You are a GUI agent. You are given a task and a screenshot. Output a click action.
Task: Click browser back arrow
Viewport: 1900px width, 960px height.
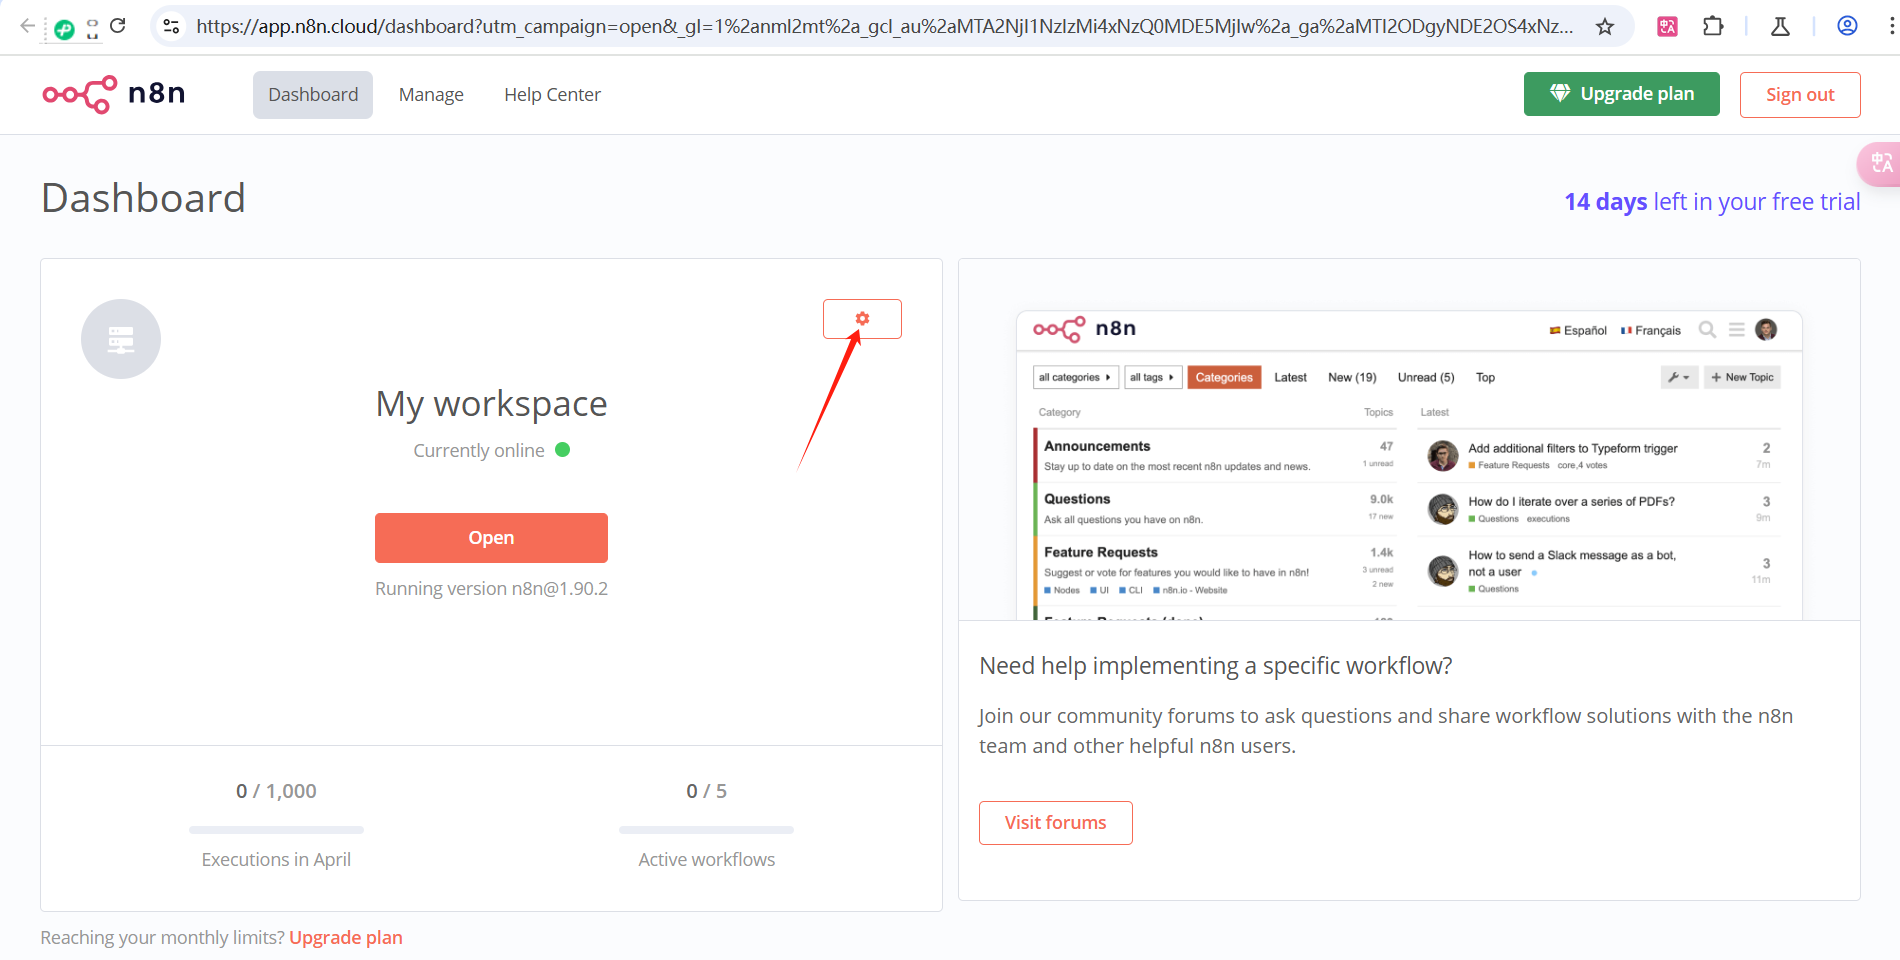27,26
